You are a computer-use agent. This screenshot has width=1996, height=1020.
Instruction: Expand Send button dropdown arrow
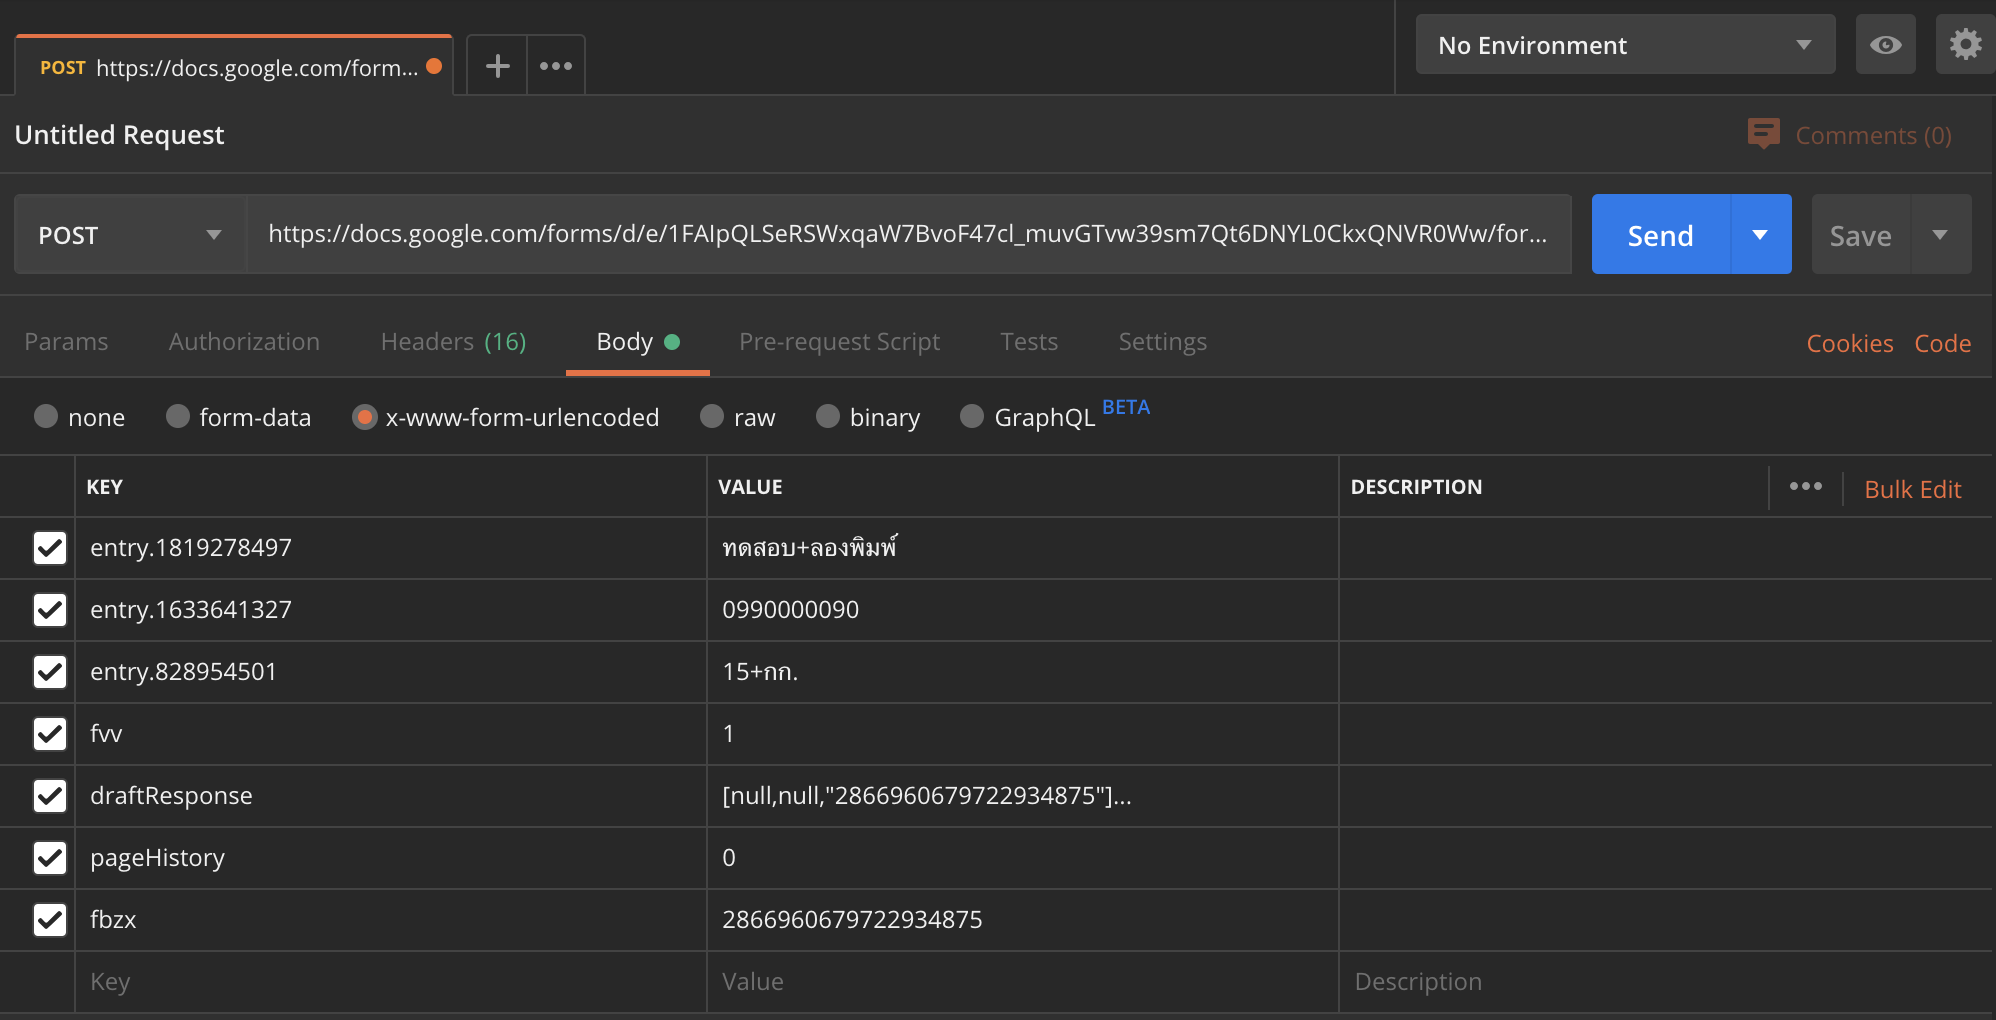(x=1760, y=234)
